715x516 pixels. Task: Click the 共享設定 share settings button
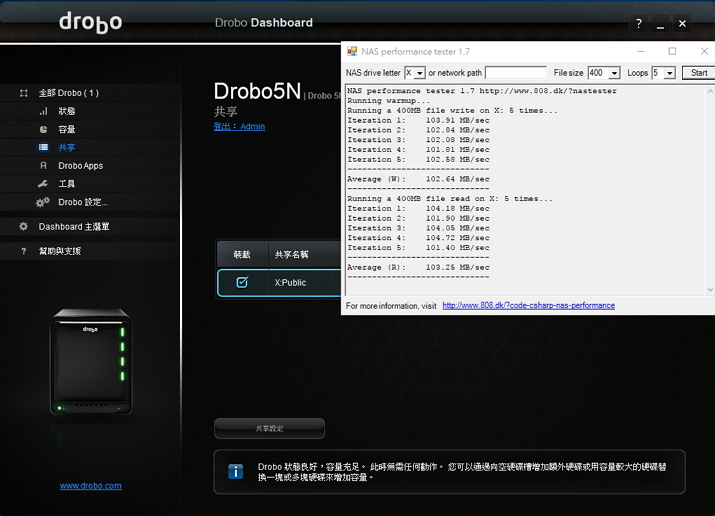coord(269,428)
